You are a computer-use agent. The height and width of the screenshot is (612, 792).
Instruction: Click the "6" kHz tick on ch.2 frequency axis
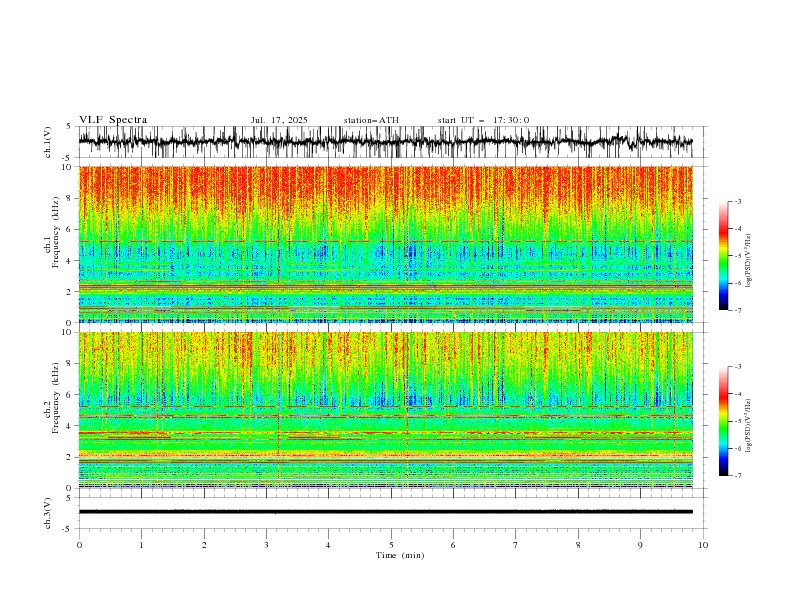[x=71, y=395]
